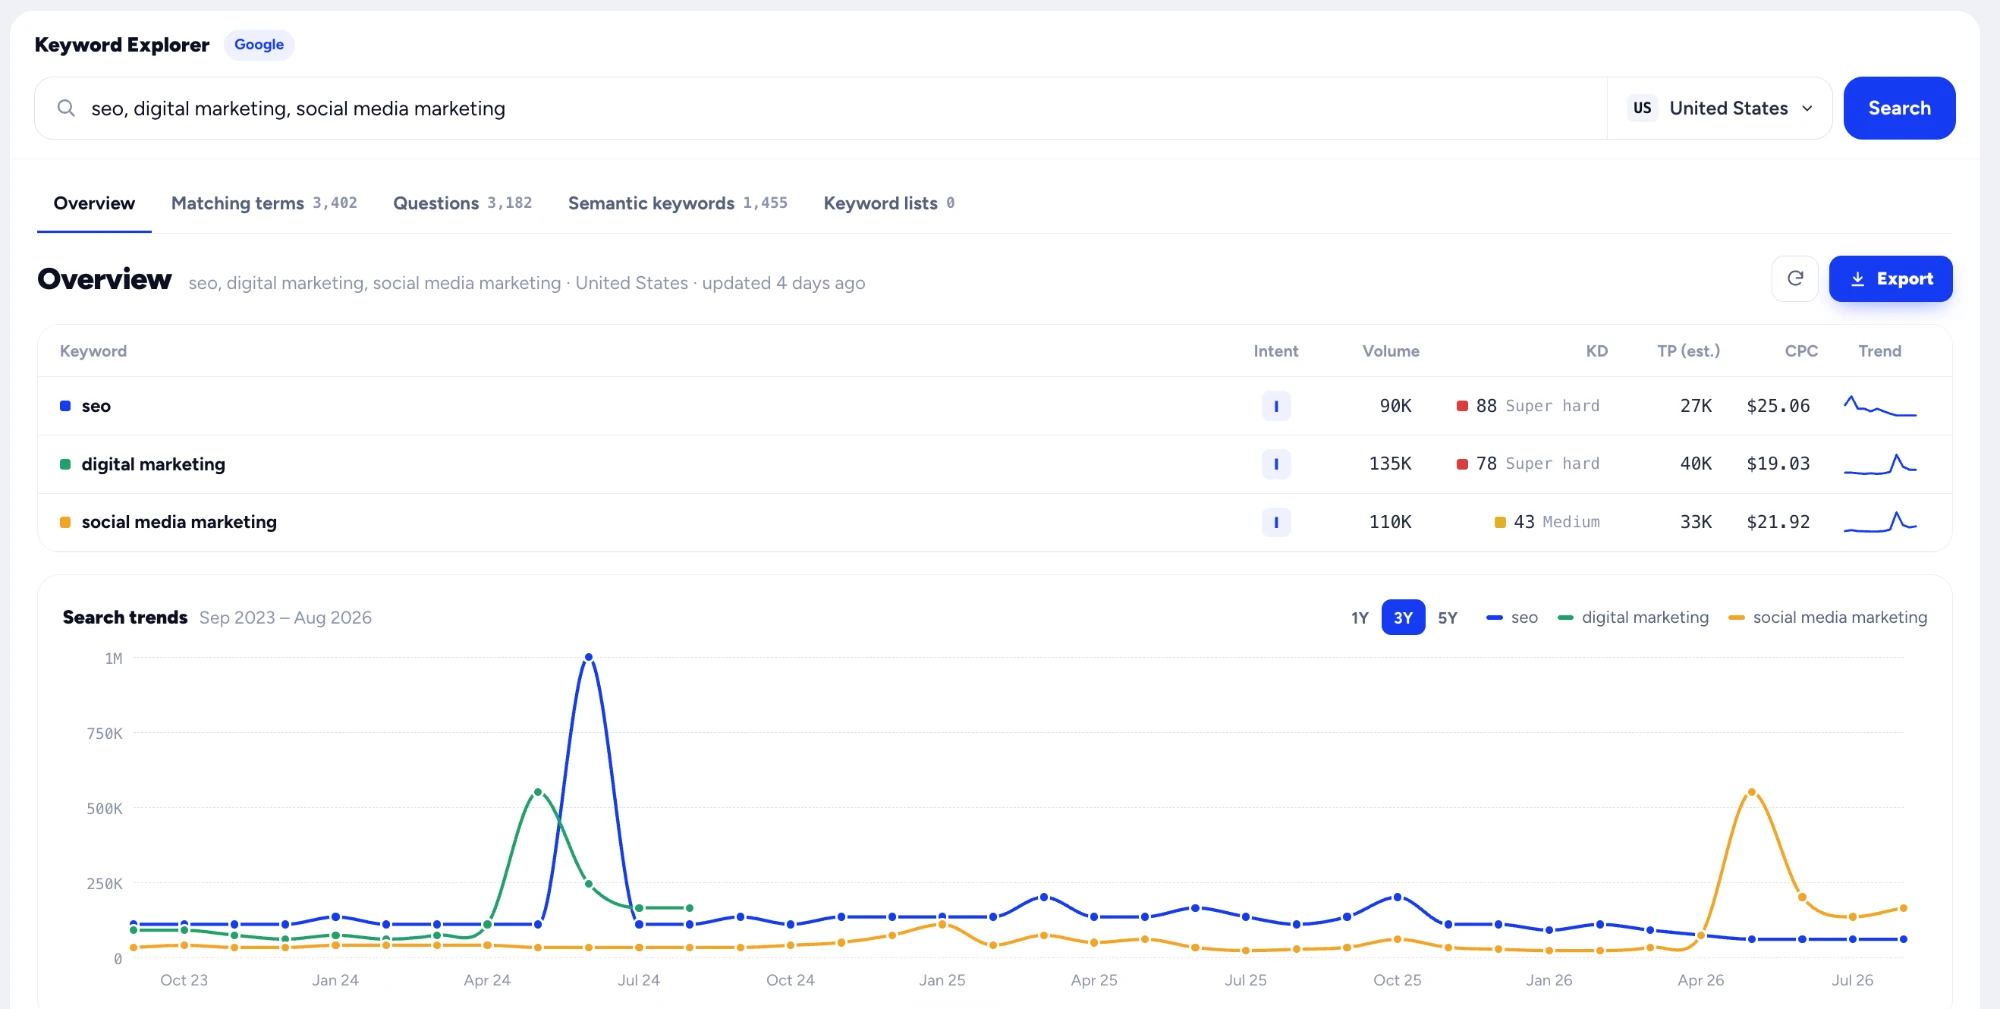Click the search magnifier icon
2000x1009 pixels.
pos(66,108)
